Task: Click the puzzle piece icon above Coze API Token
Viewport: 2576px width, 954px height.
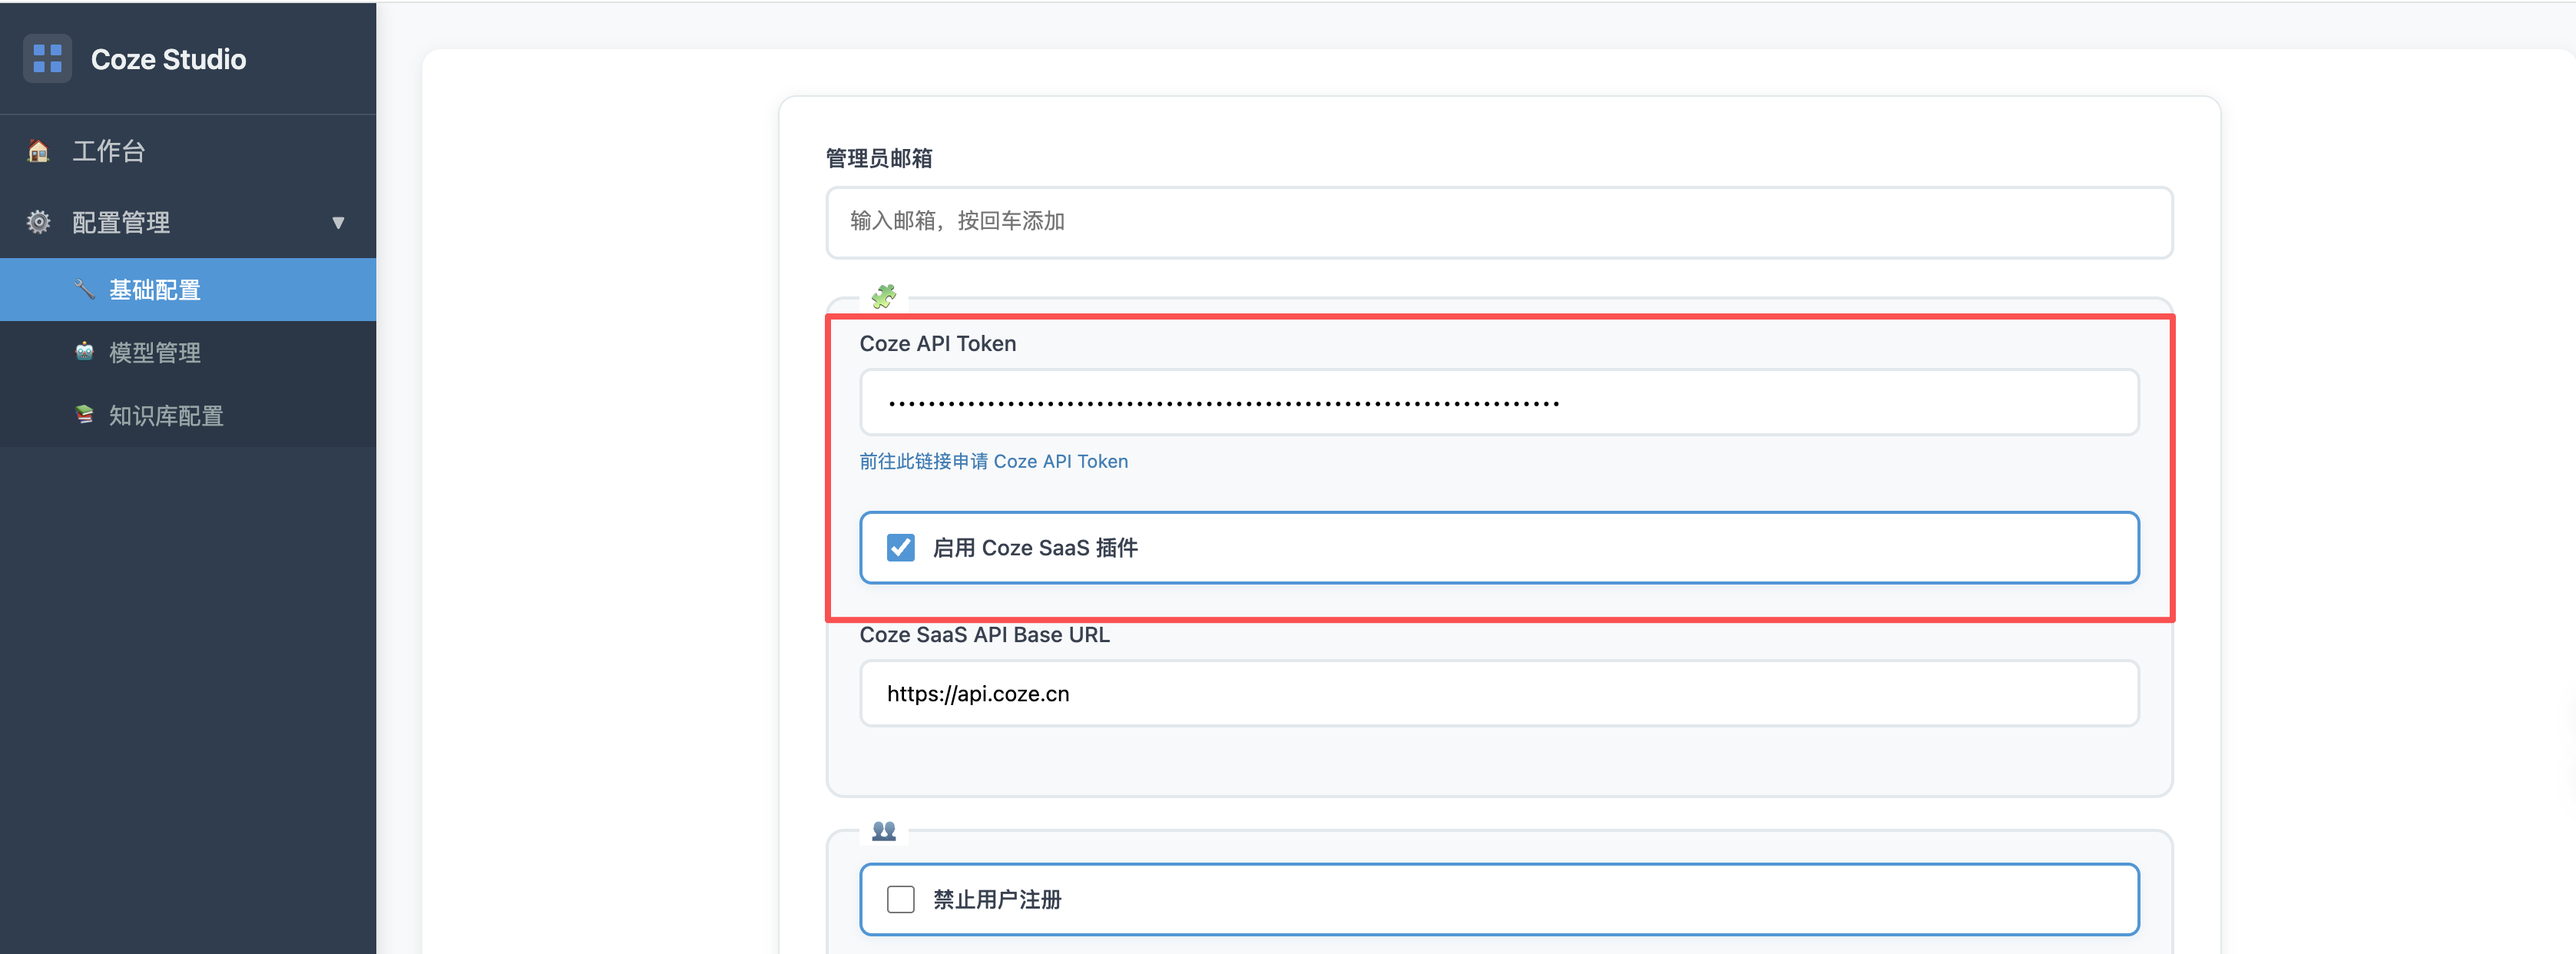Action: point(884,295)
